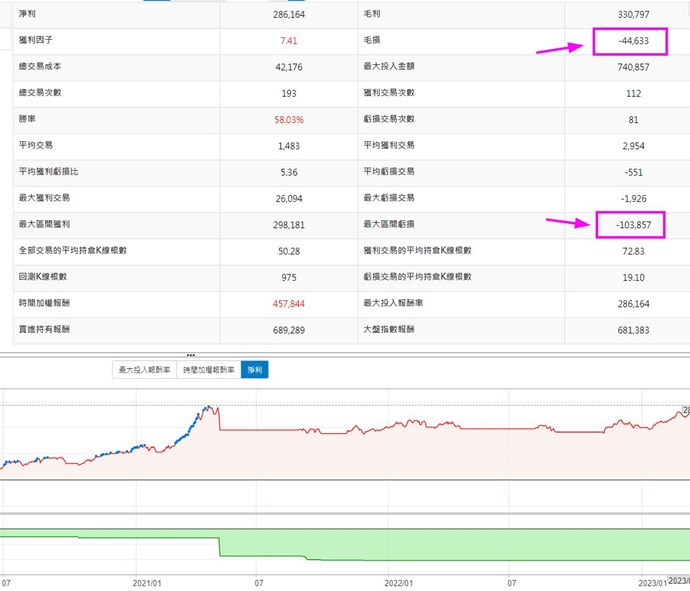Click the splitter handle dots above chart
Image resolution: width=690 pixels, height=591 pixels.
coord(190,355)
